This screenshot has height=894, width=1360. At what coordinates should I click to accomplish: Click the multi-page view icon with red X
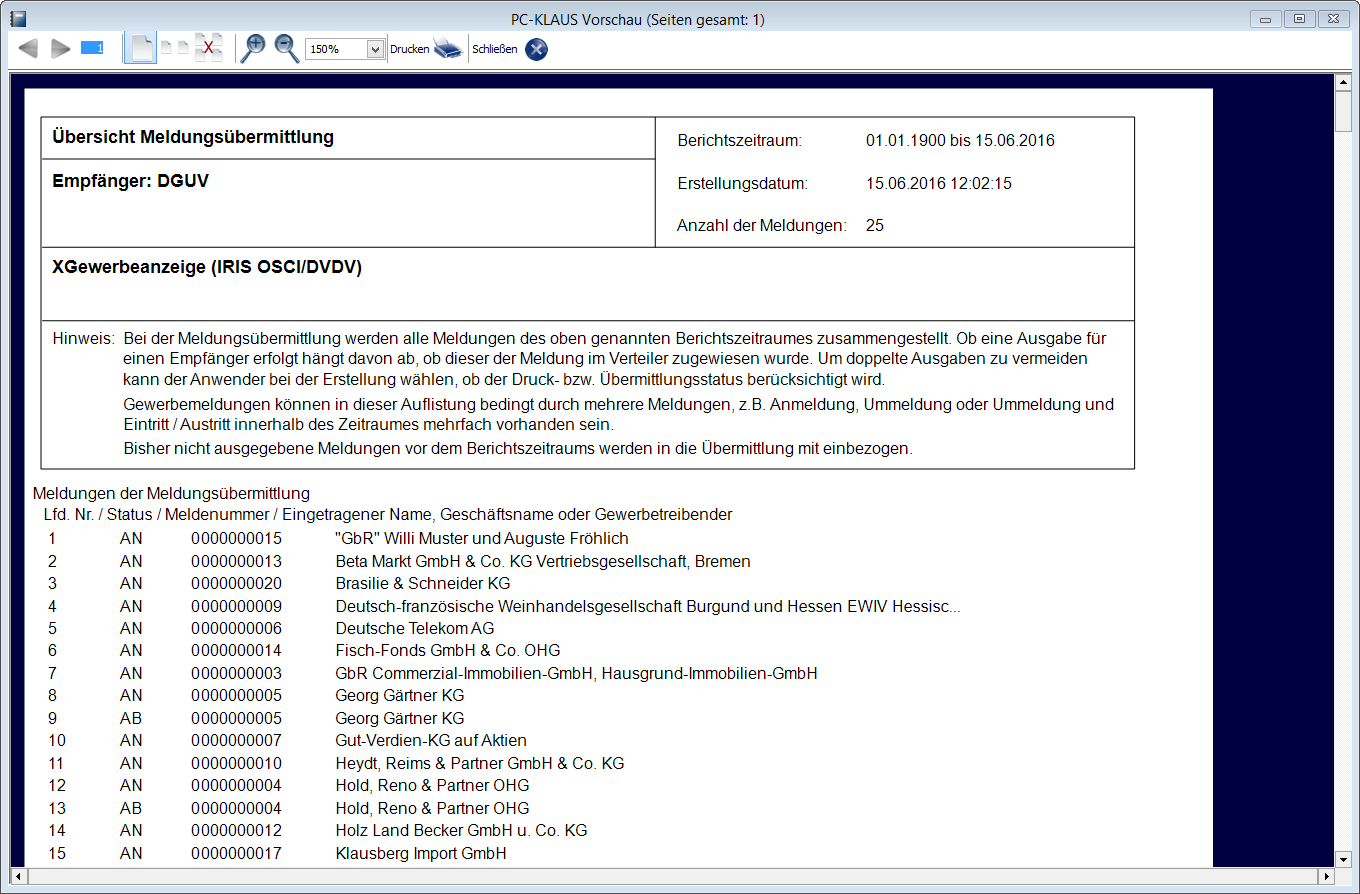[x=208, y=48]
